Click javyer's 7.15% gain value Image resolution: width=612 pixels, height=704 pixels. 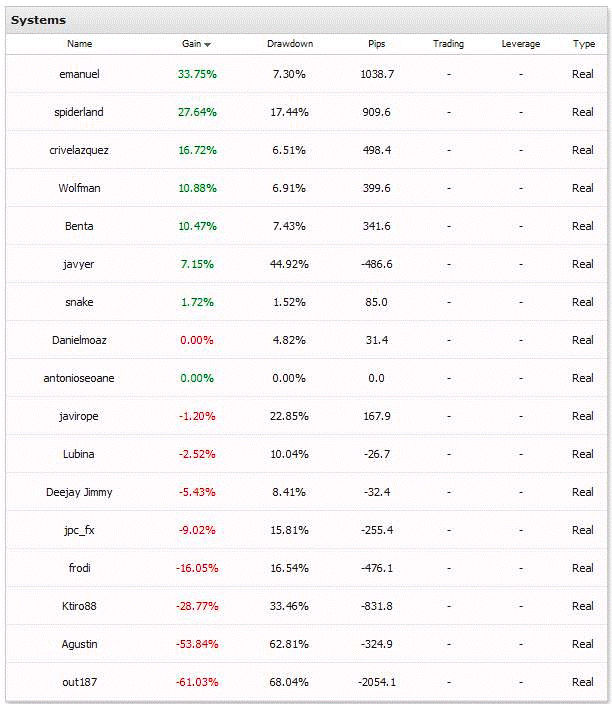[x=197, y=264]
